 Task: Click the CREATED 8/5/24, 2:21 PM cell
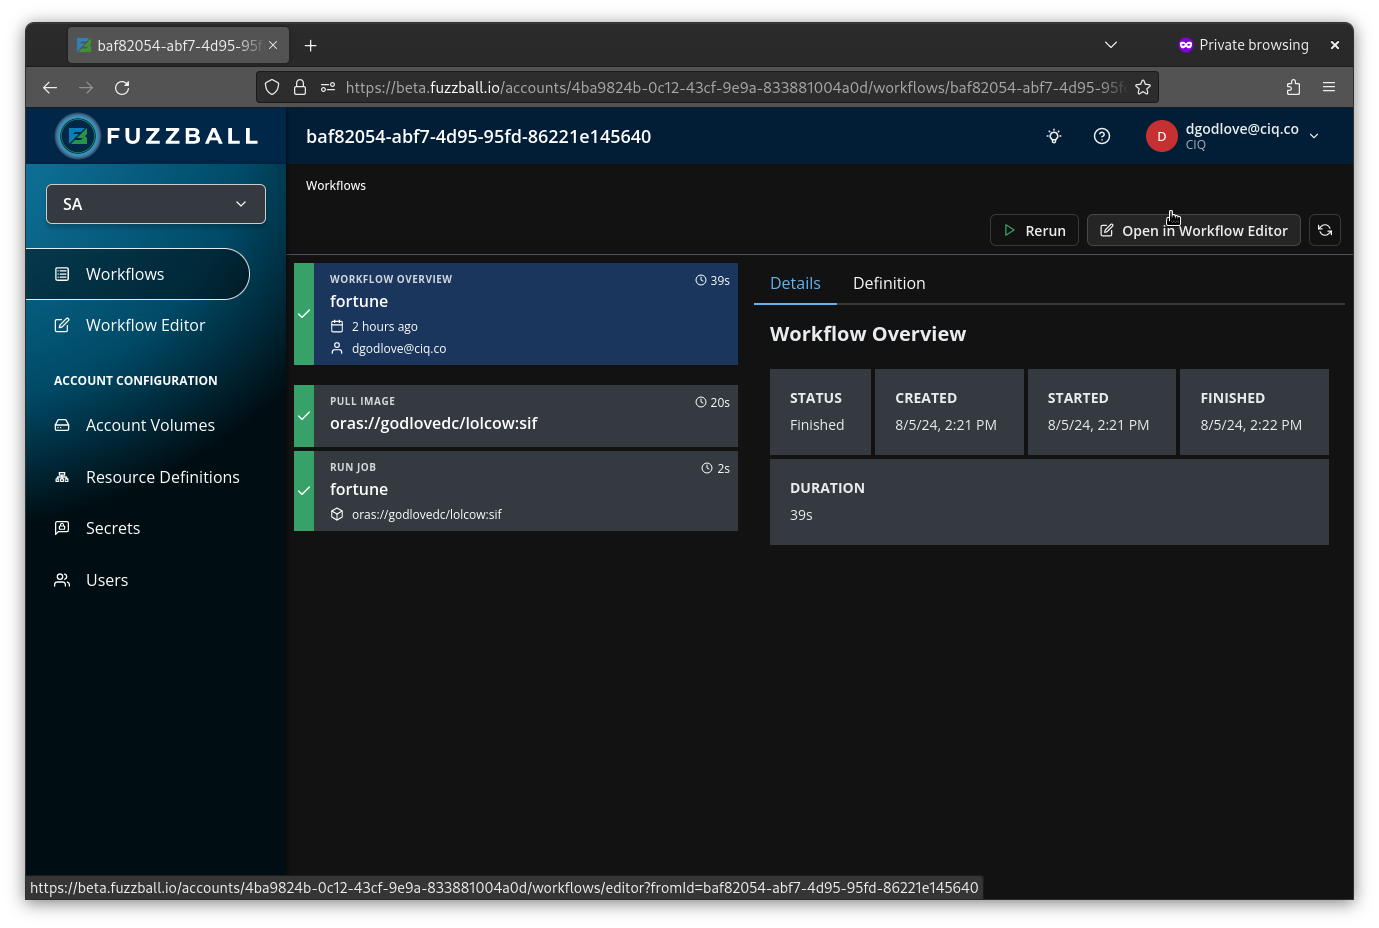[949, 412]
